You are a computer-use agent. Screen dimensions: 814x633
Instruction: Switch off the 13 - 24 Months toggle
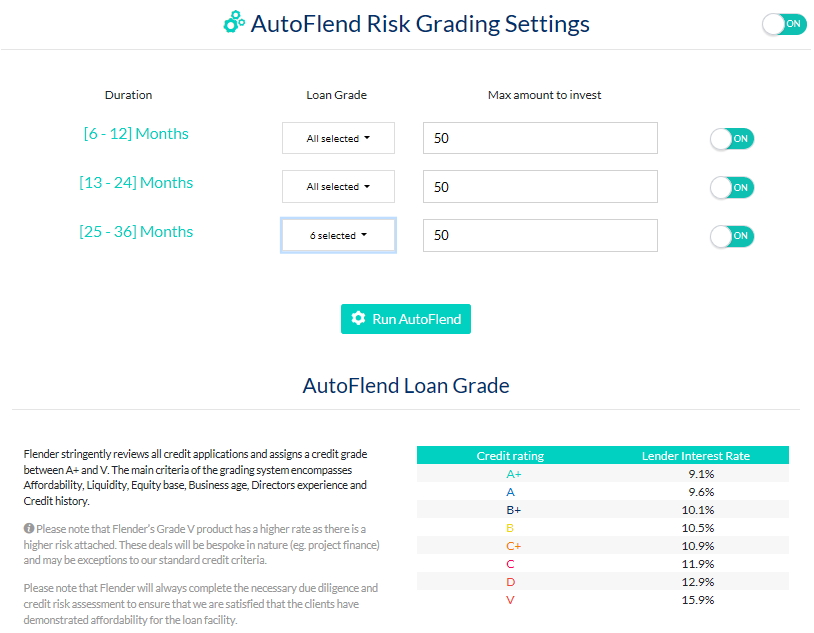(732, 187)
